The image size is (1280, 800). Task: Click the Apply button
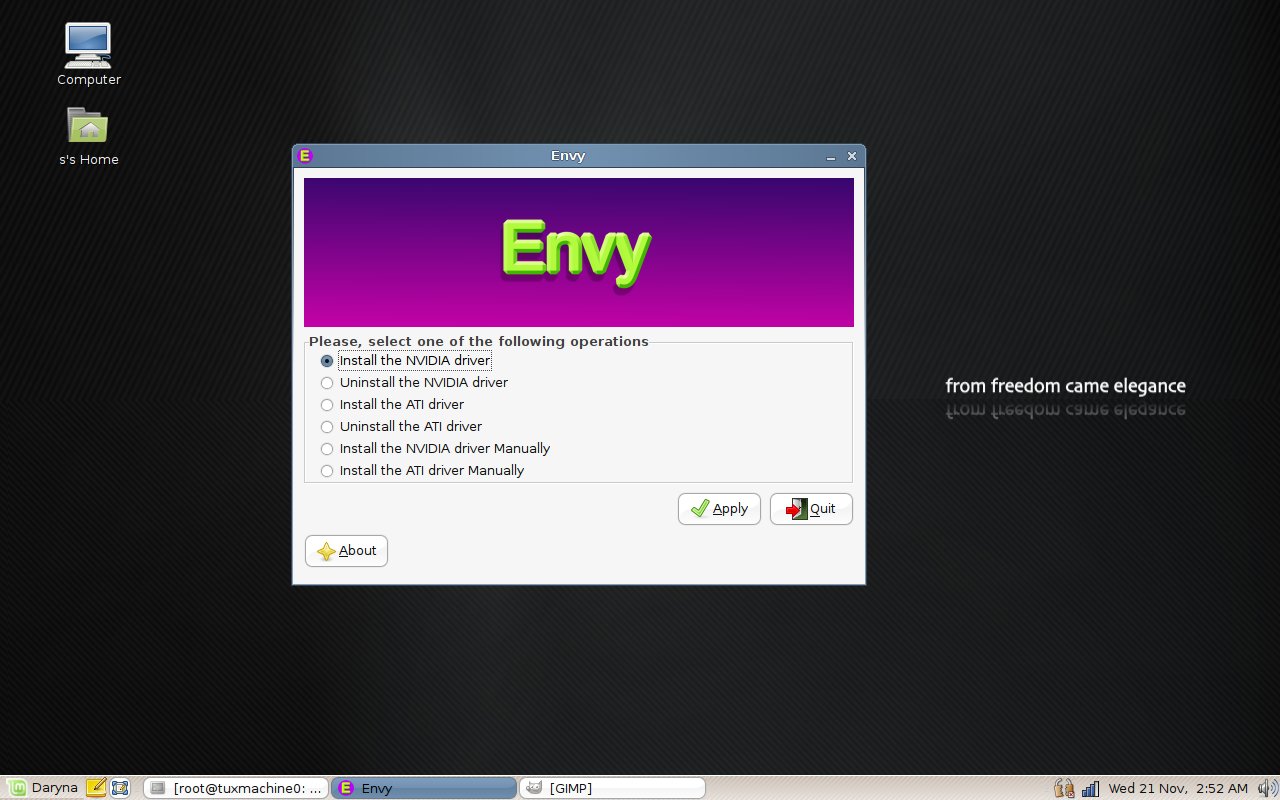click(x=719, y=509)
